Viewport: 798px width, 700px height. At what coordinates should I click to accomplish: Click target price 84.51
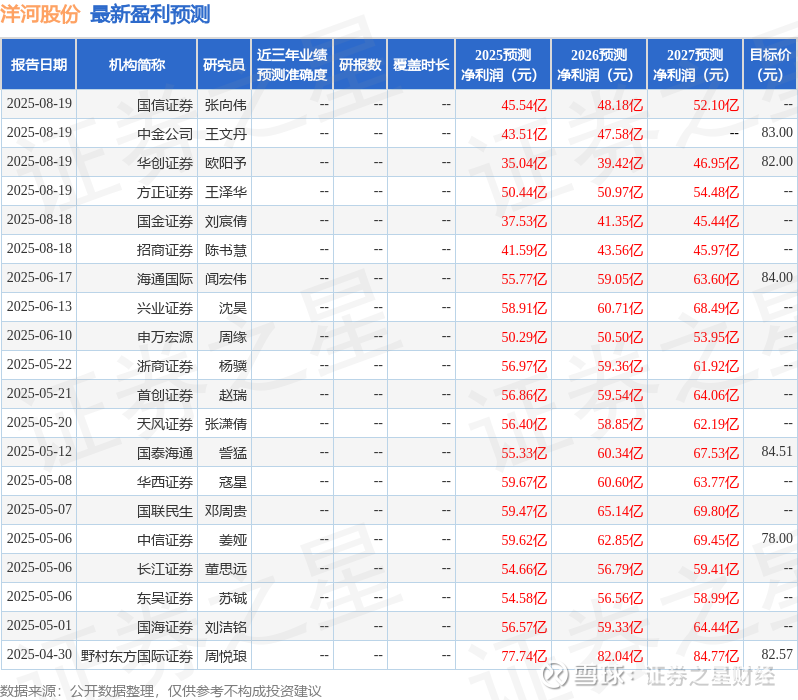point(777,452)
